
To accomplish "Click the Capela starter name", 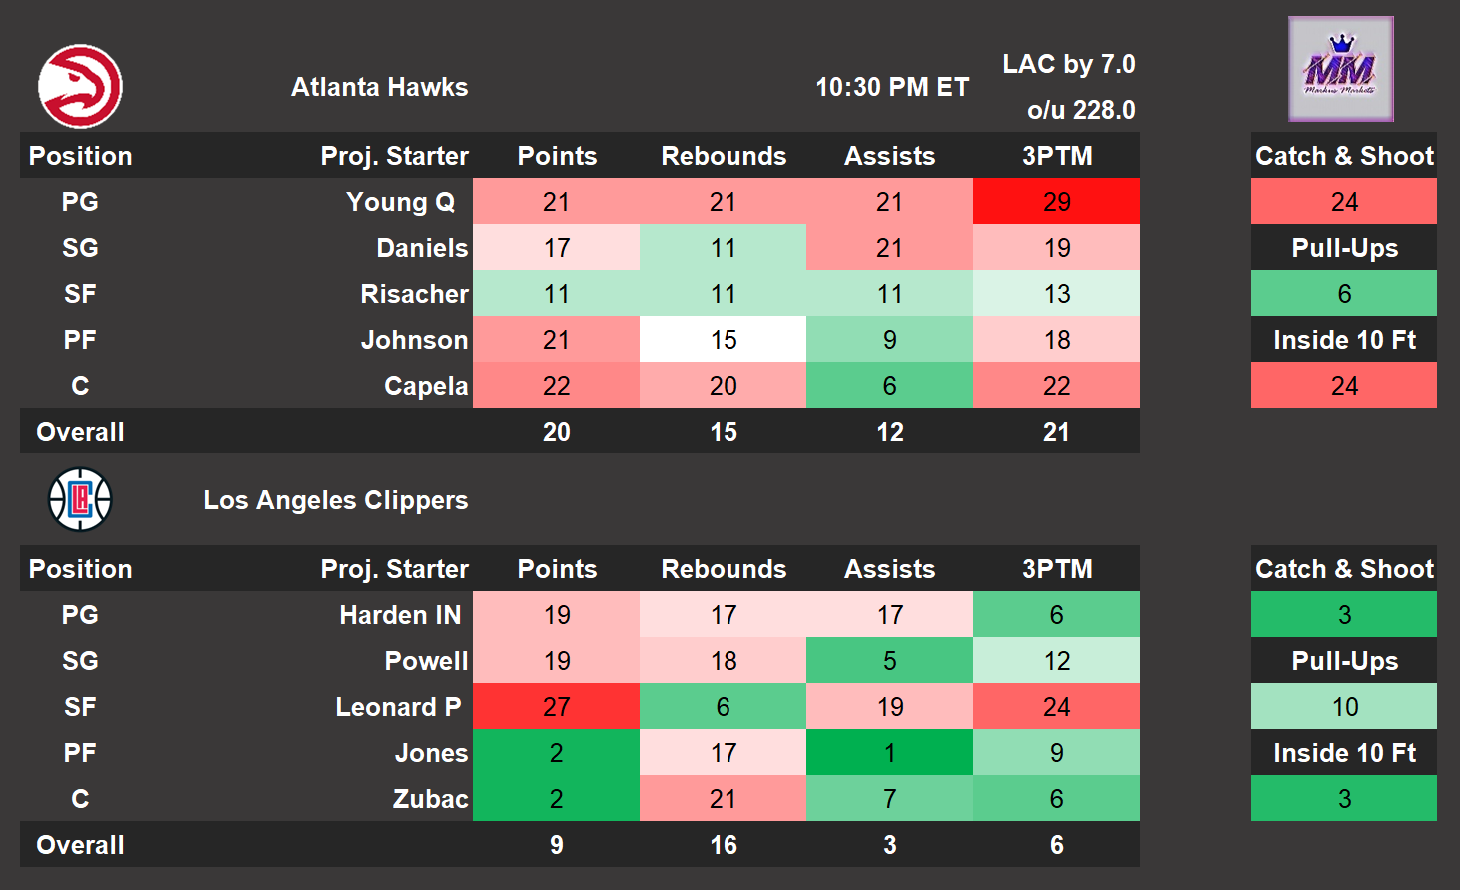I will pyautogui.click(x=426, y=386).
